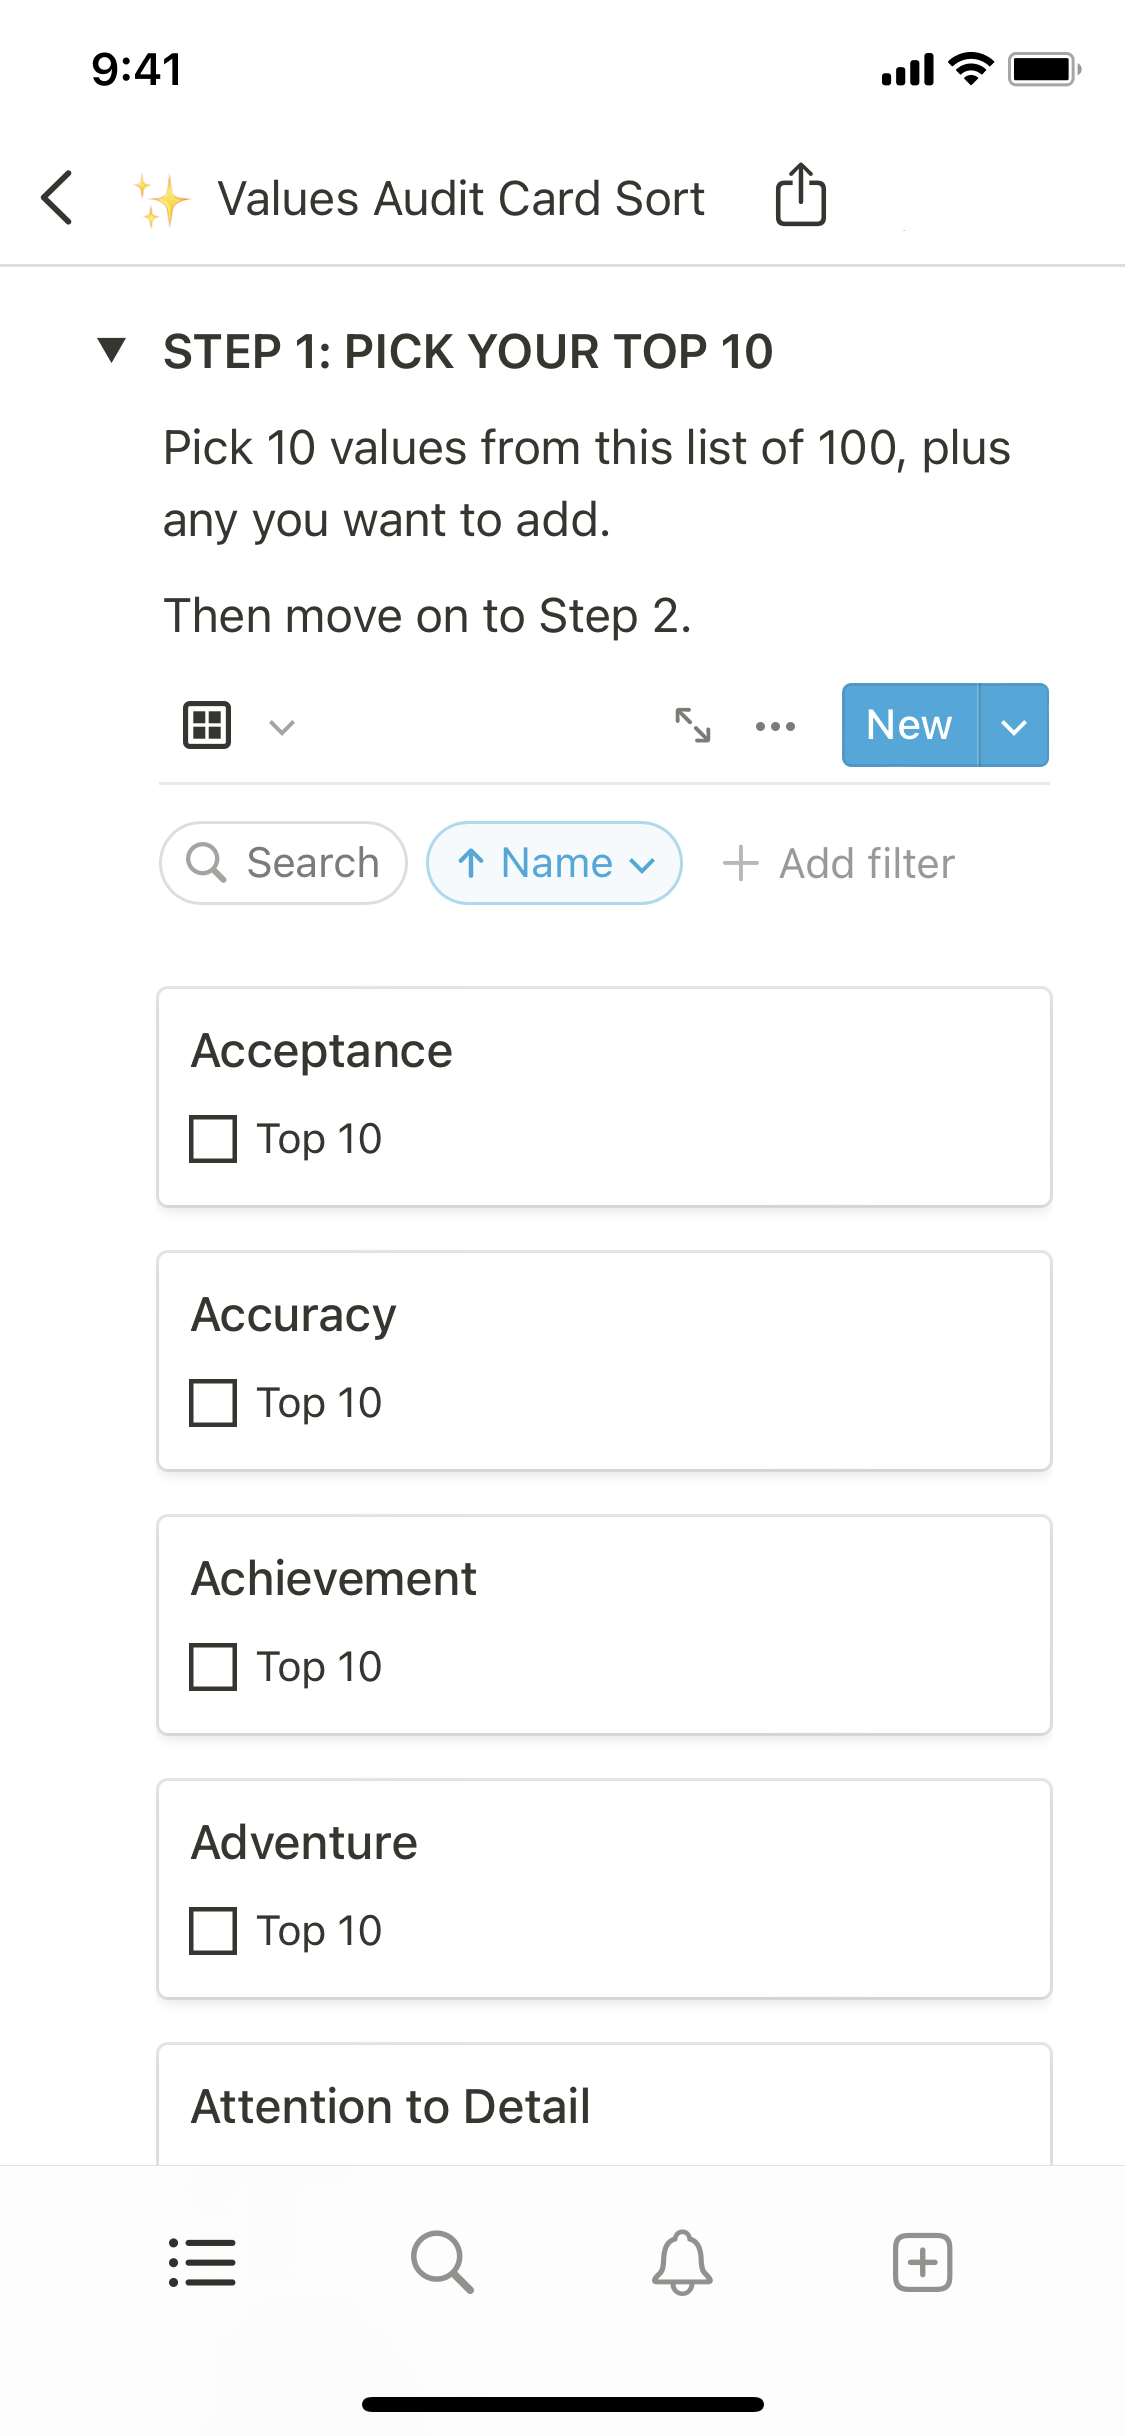1125x2436 pixels.
Task: Check Top 10 for Achievement
Action: coord(213,1667)
